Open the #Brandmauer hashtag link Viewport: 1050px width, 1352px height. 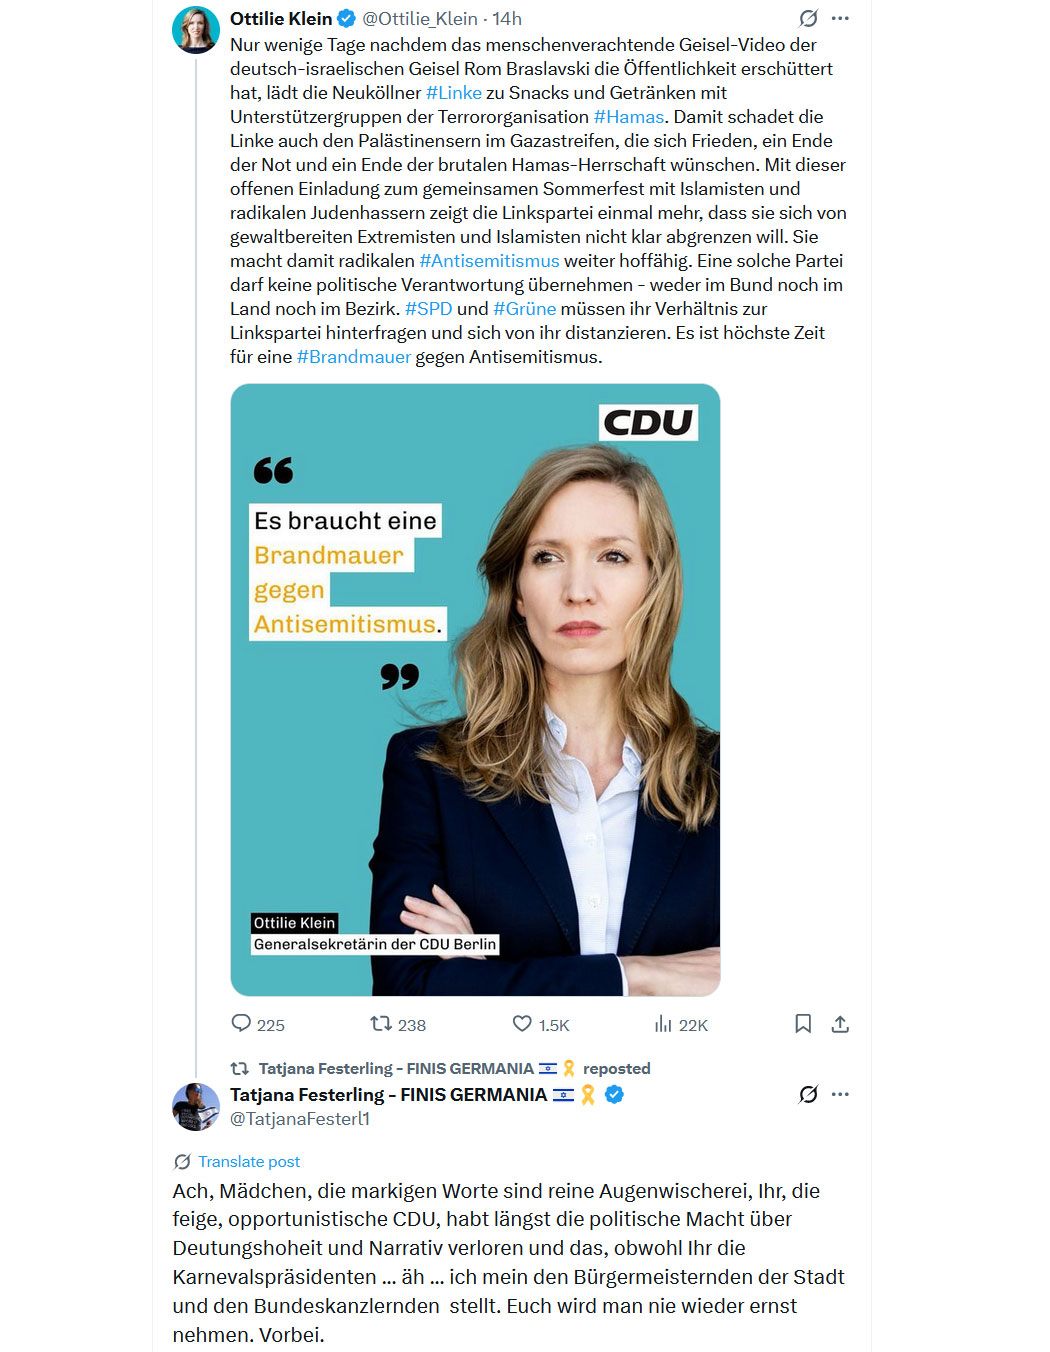click(x=354, y=356)
